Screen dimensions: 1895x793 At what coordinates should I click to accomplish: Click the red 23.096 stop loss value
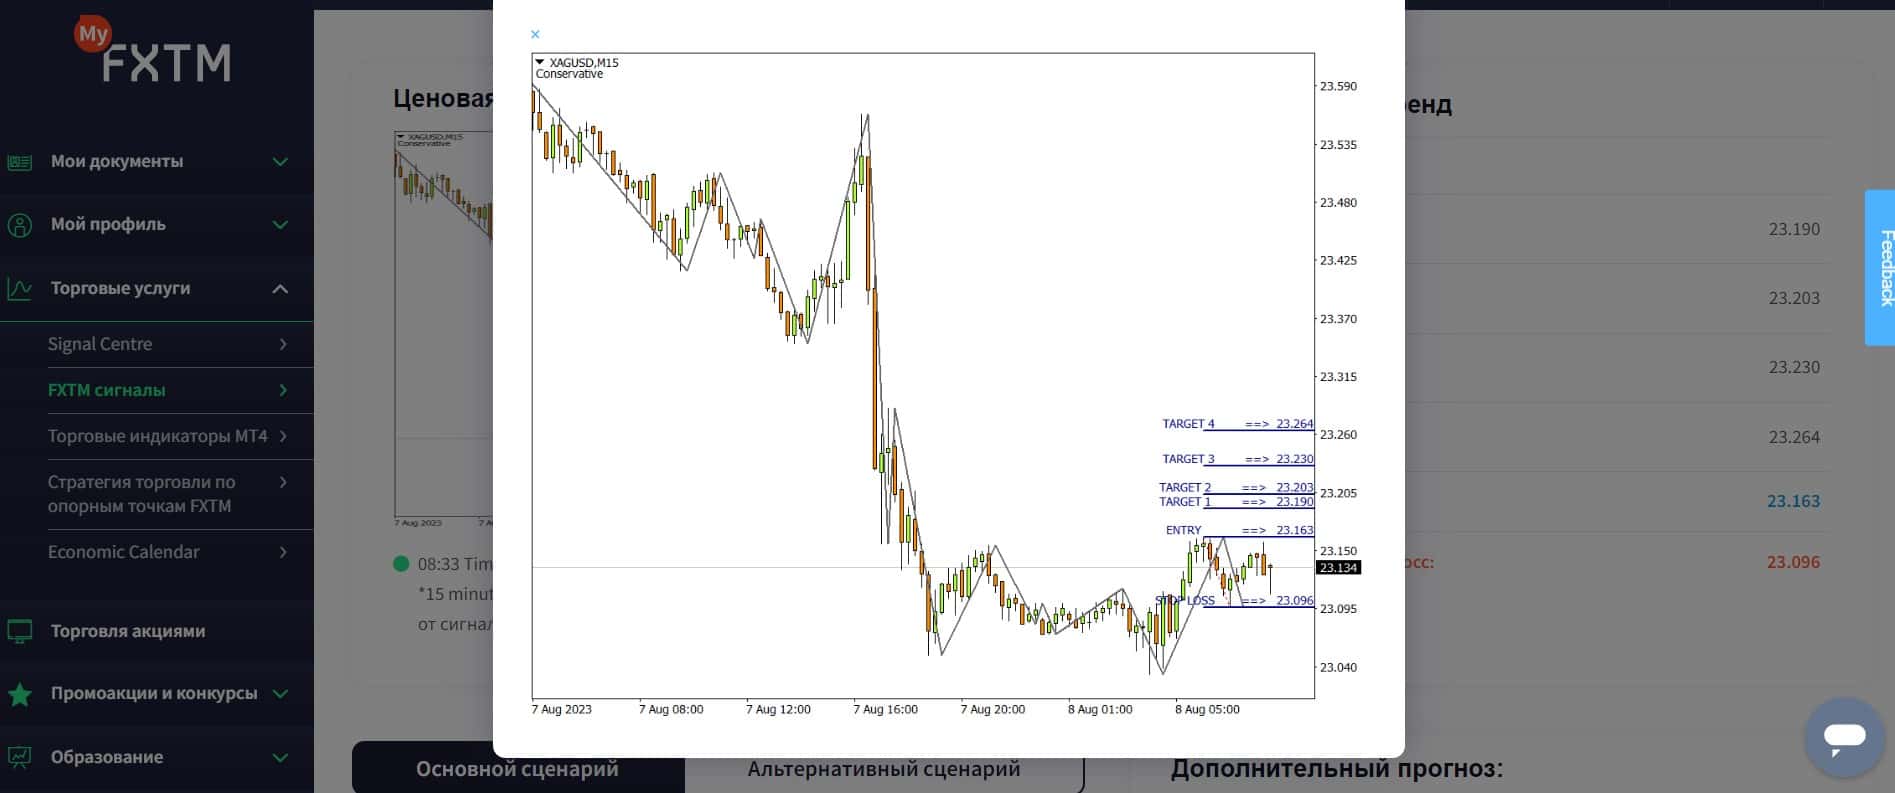pos(1793,562)
